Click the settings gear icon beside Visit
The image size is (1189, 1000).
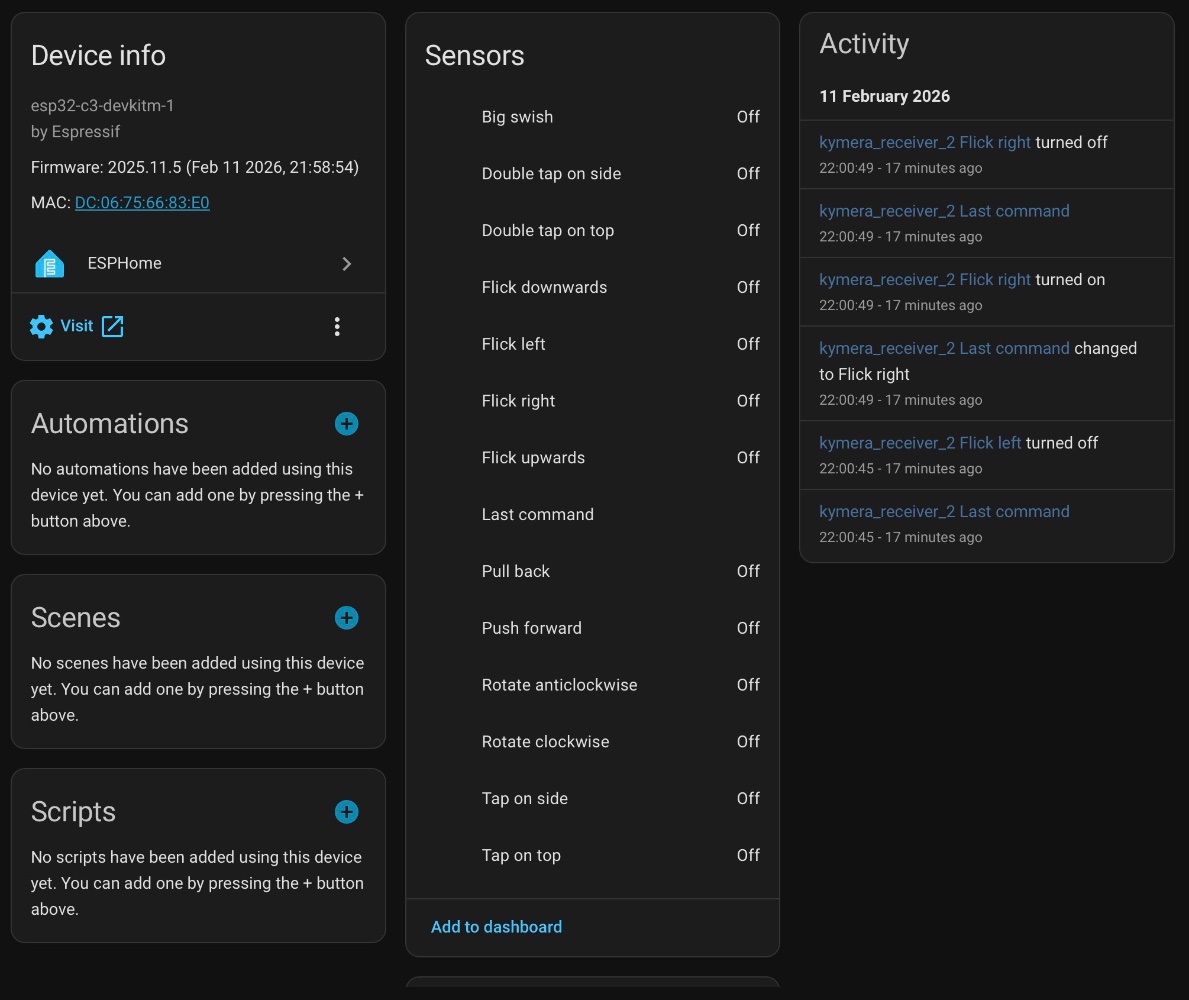(x=41, y=326)
